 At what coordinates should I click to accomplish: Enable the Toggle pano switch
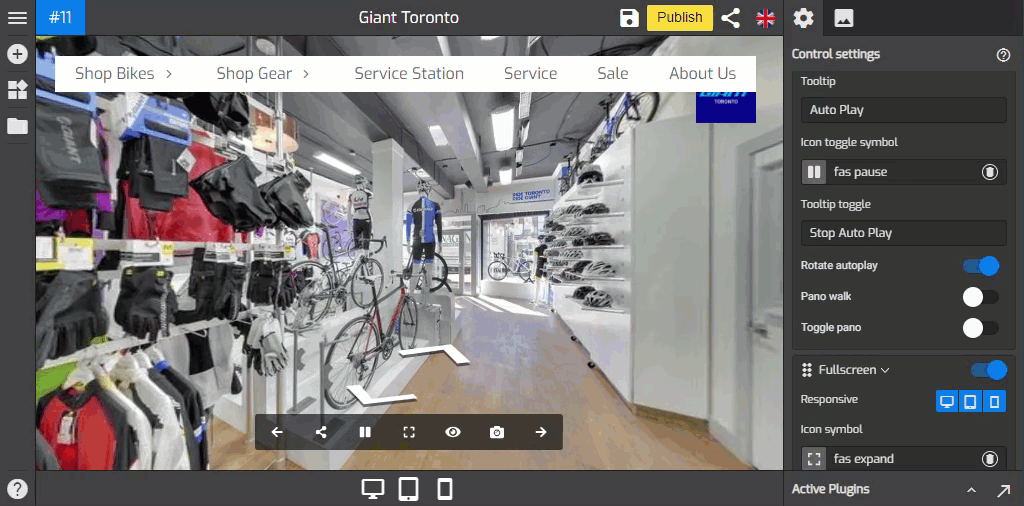tap(981, 328)
